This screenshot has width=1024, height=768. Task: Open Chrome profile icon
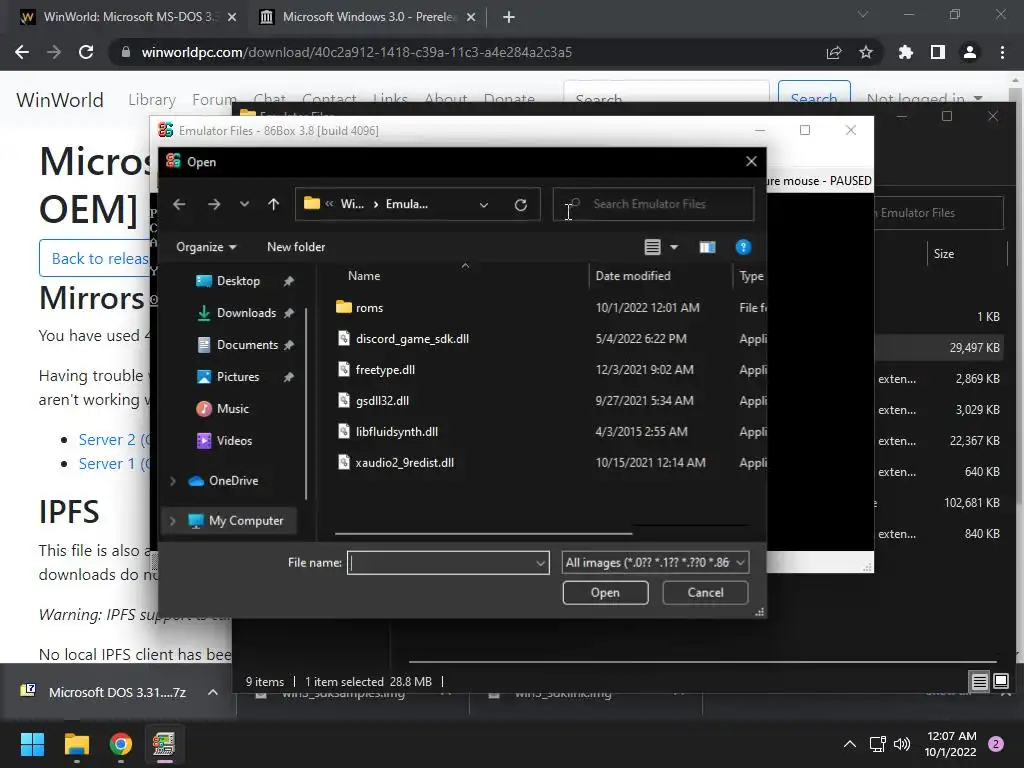point(970,52)
